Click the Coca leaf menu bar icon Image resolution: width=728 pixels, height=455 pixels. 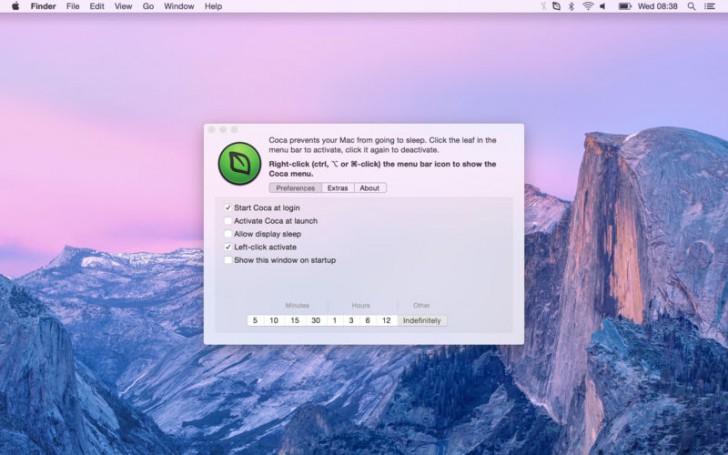556,6
